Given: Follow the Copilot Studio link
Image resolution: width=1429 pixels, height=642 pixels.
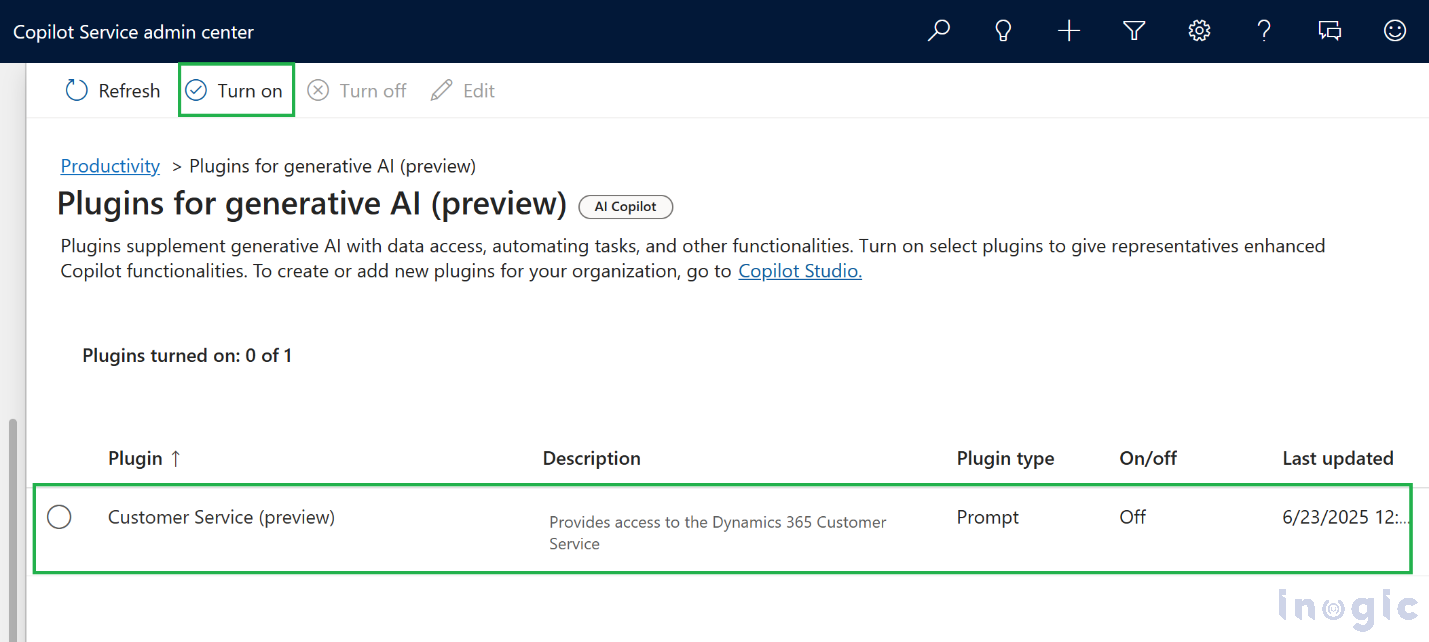Looking at the screenshot, I should tap(799, 271).
